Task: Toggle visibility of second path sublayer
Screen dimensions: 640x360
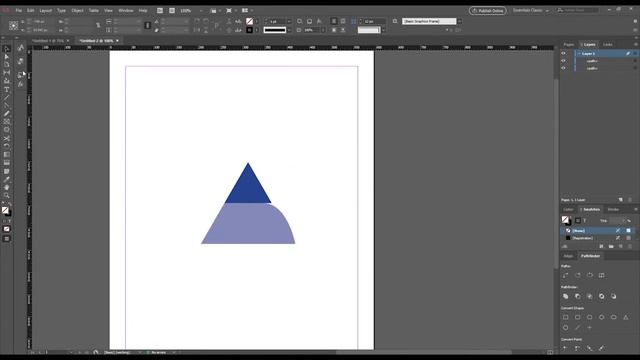Action: (x=564, y=68)
